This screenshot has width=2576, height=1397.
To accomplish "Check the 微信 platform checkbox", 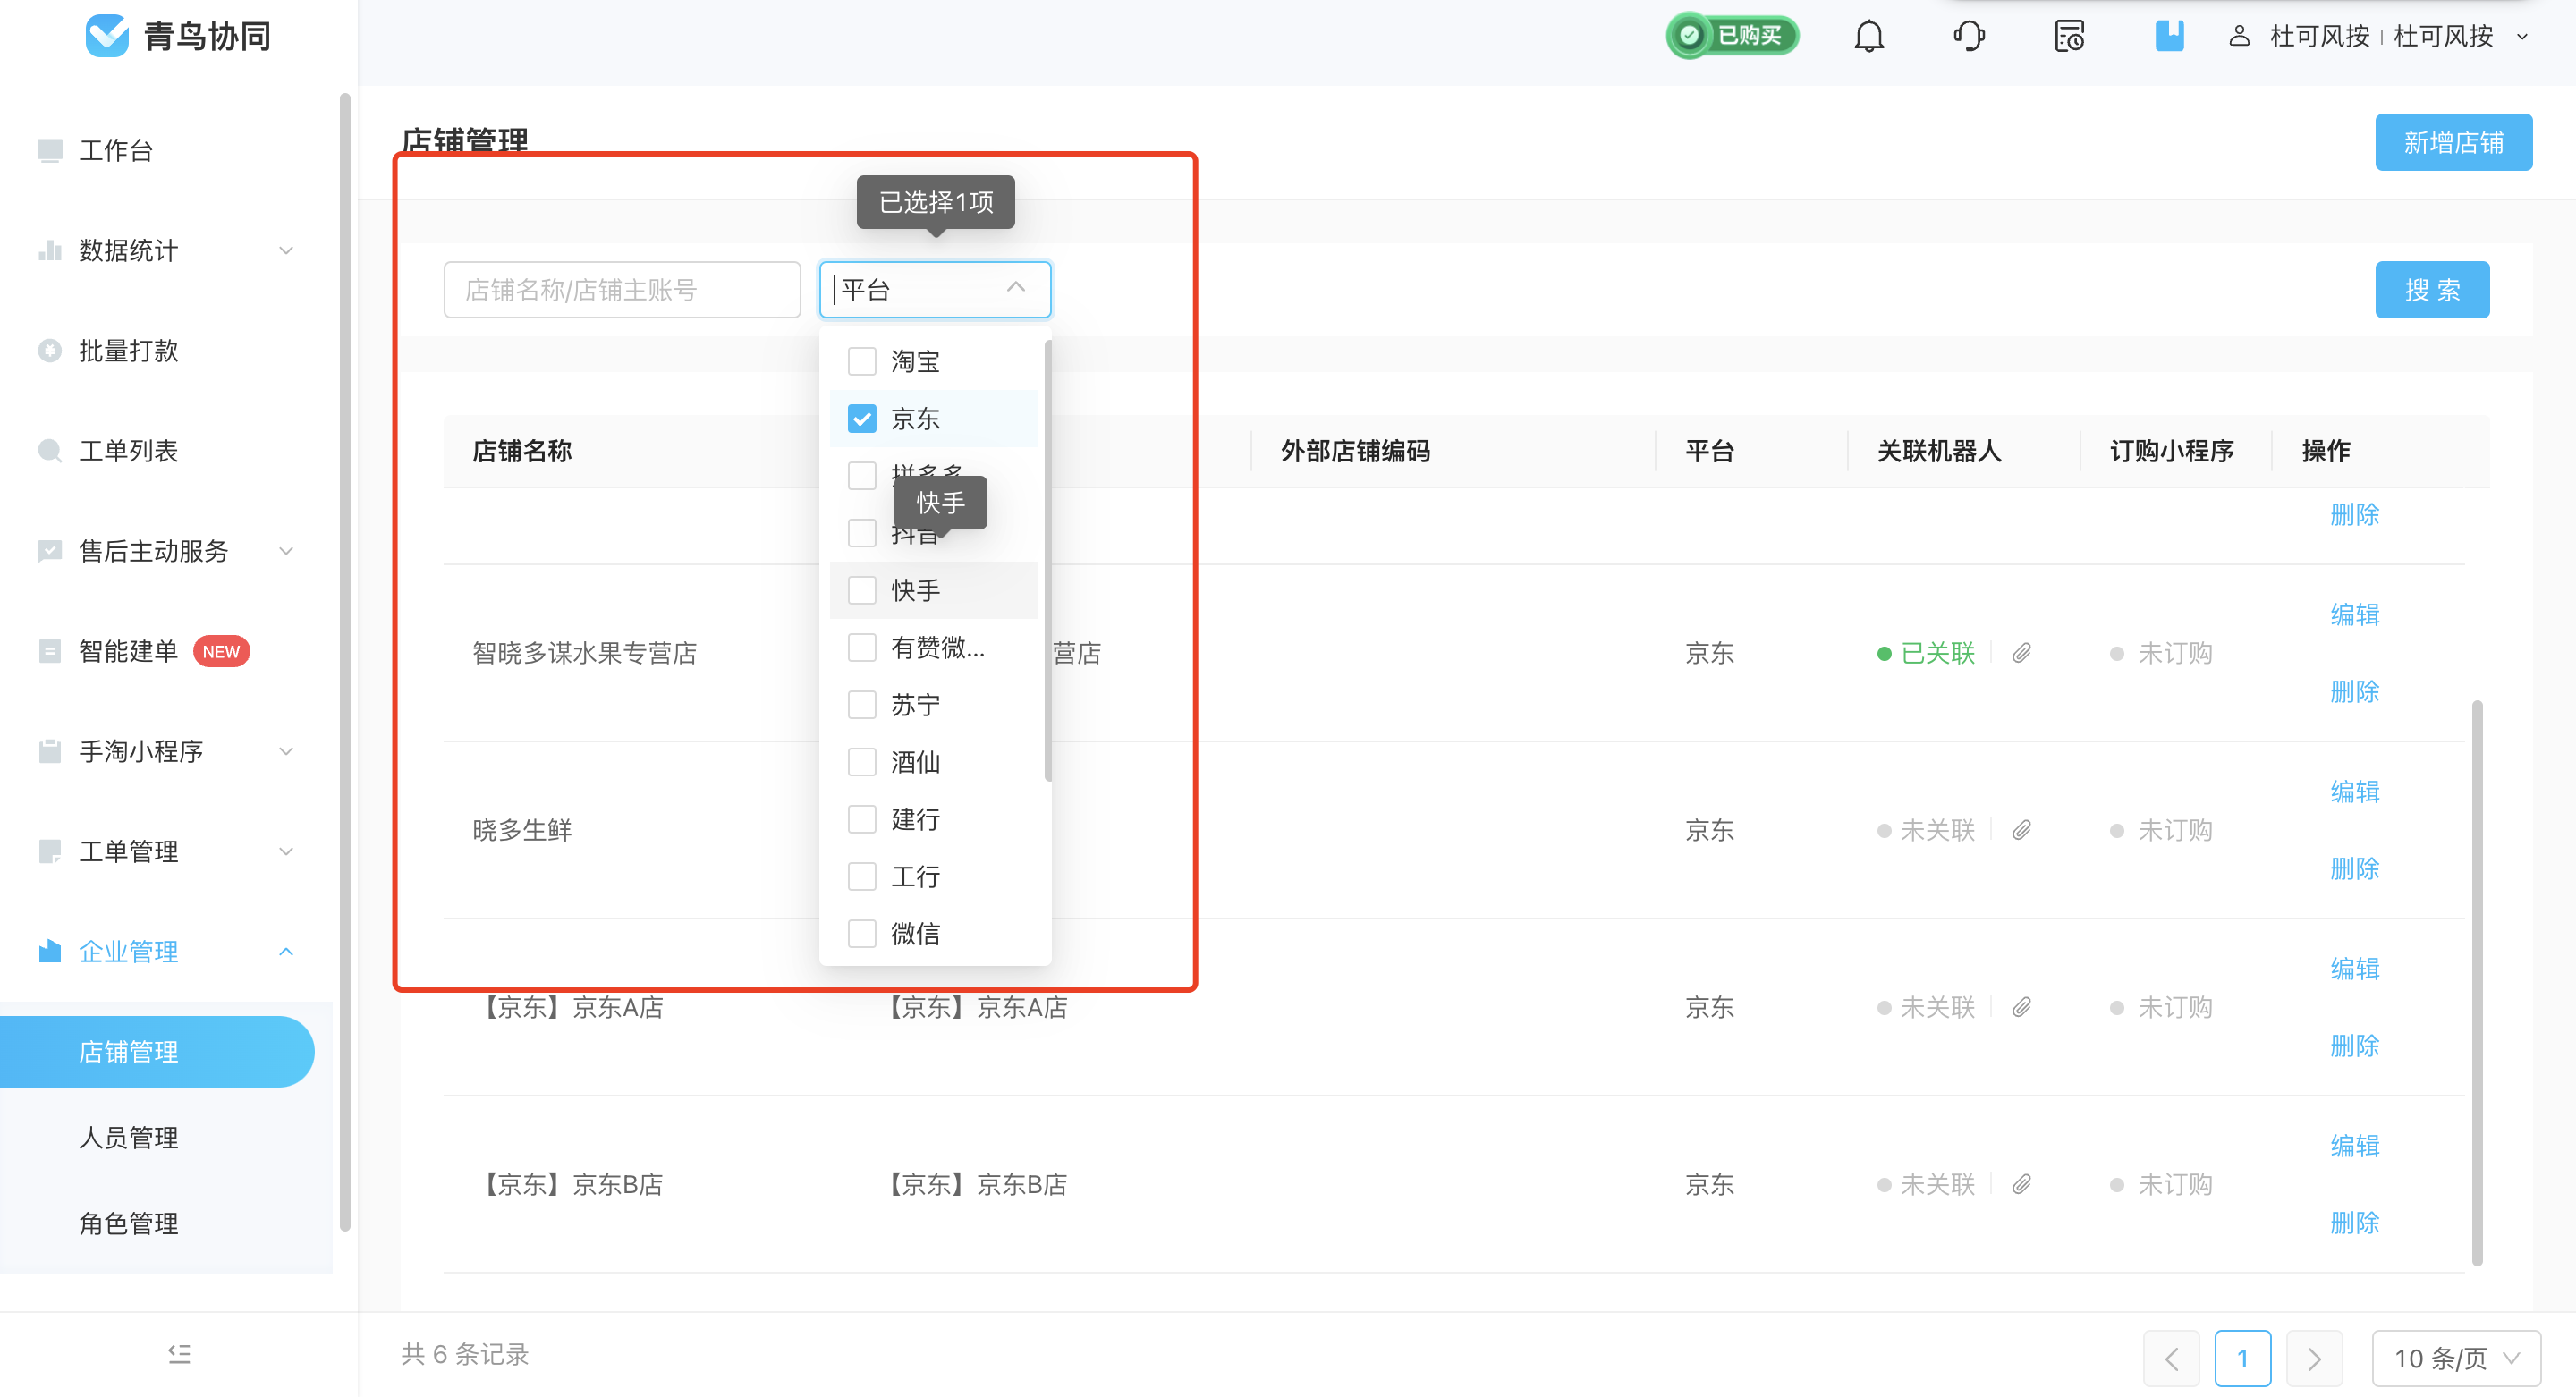I will pyautogui.click(x=861, y=933).
